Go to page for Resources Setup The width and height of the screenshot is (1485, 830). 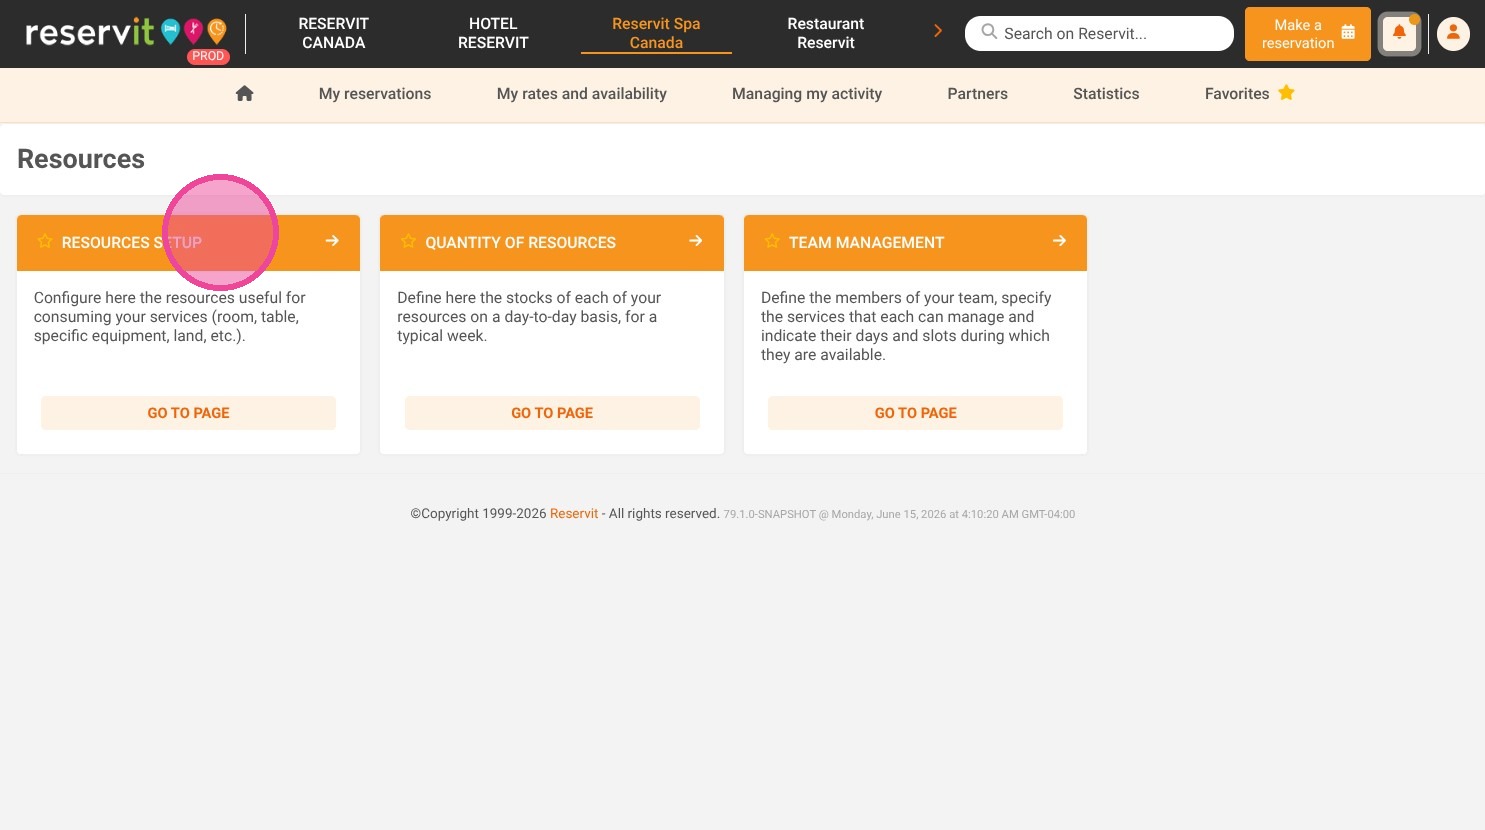[x=188, y=413]
